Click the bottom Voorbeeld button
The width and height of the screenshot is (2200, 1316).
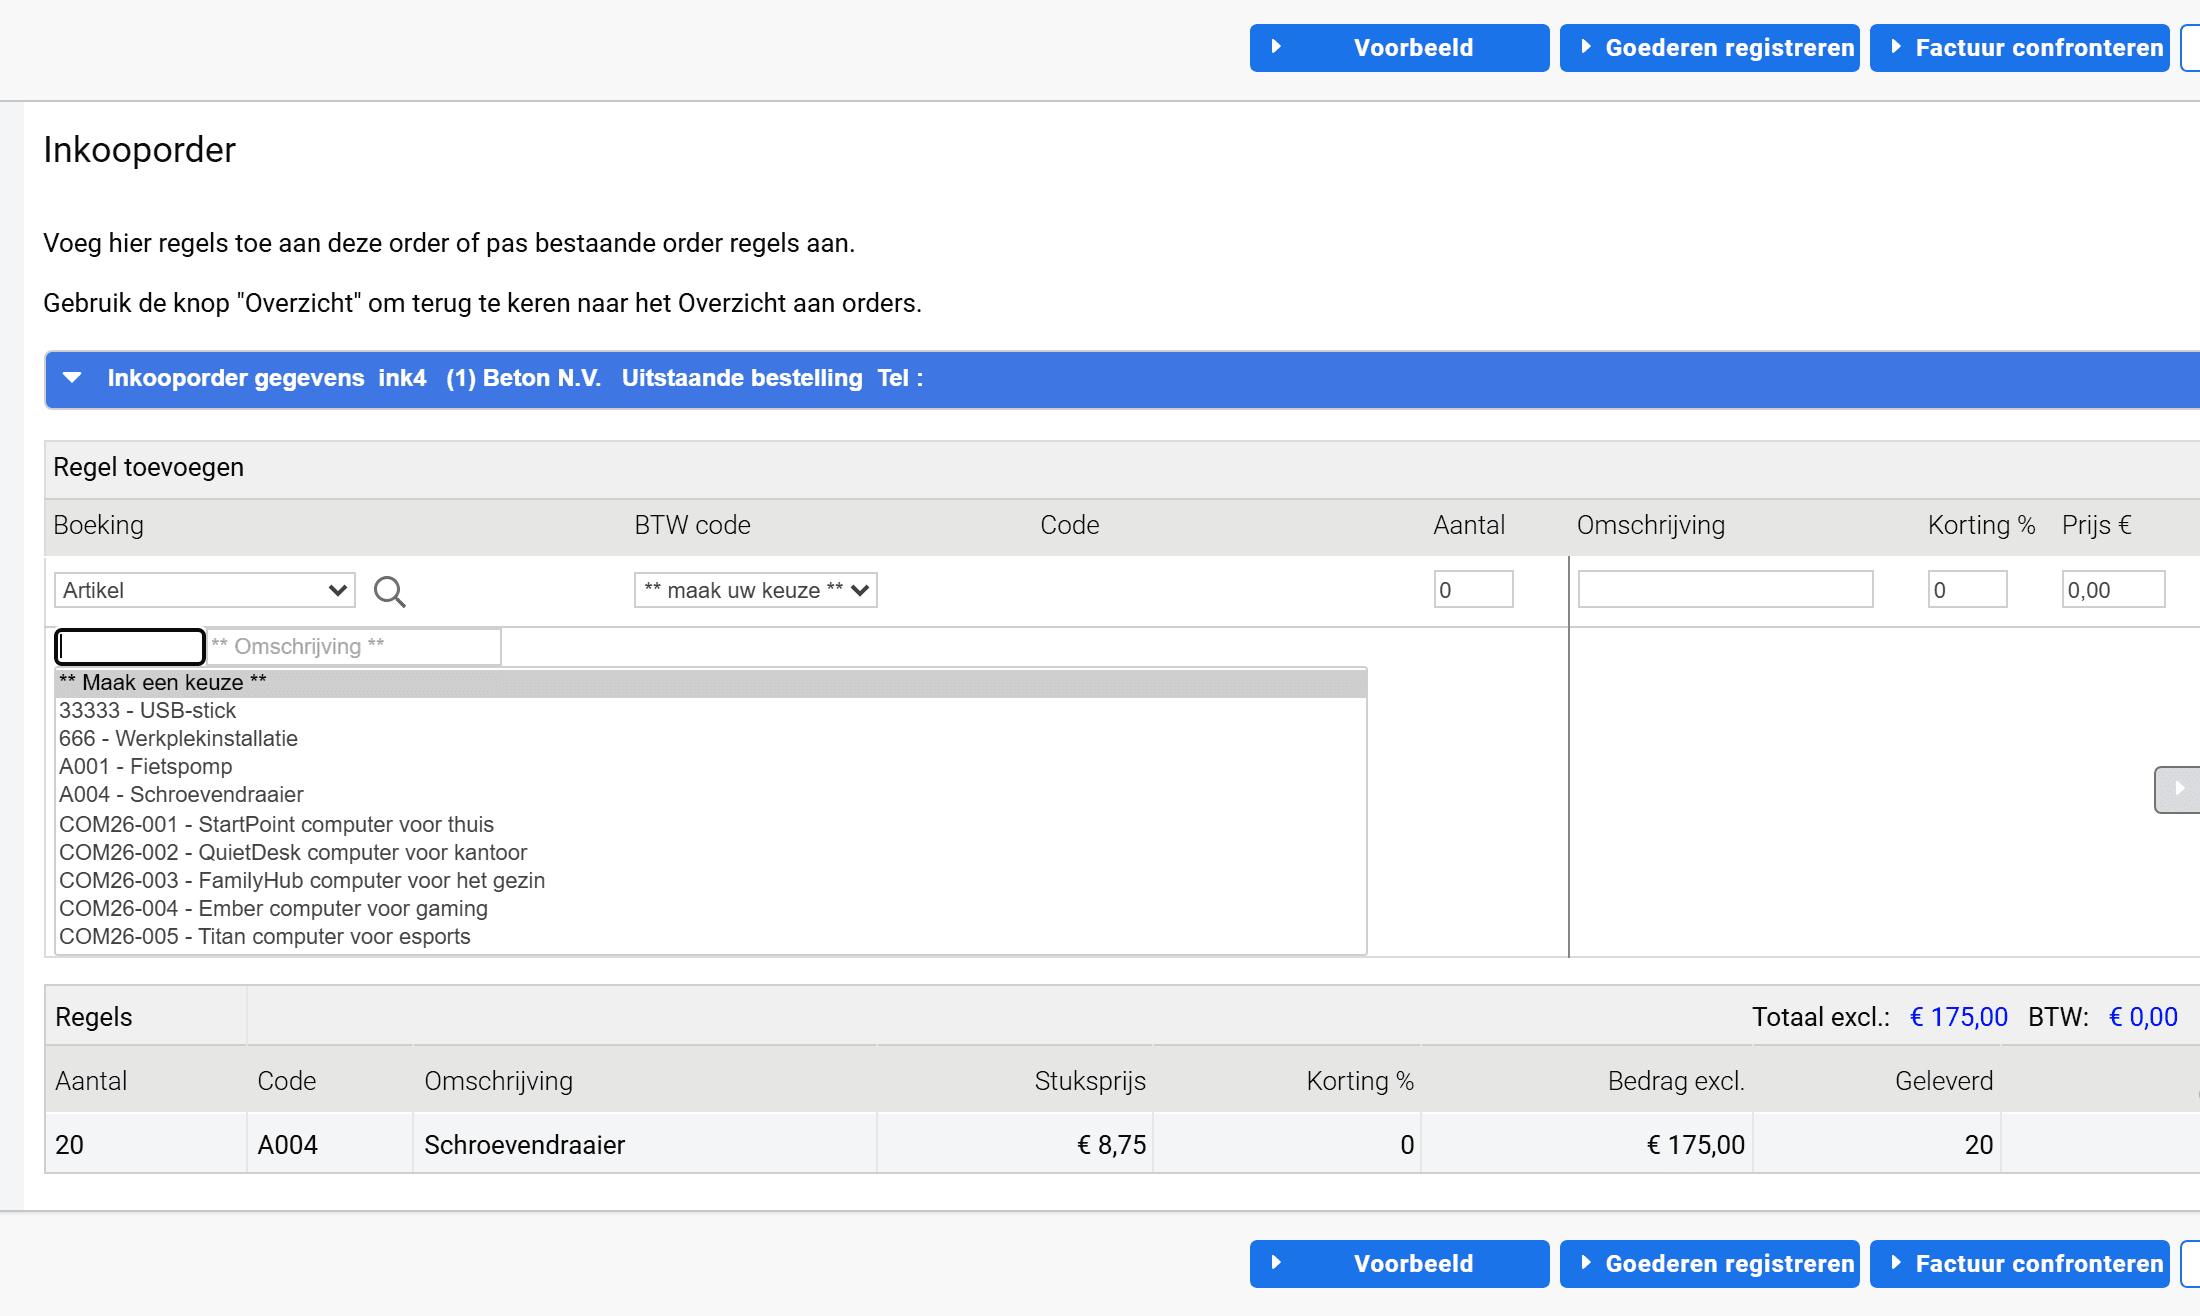pyautogui.click(x=1399, y=1264)
